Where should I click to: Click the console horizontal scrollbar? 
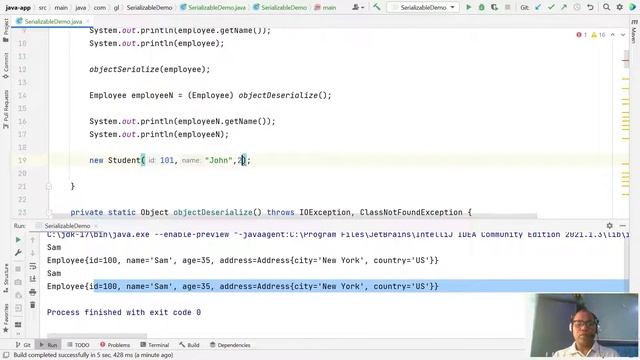[97, 336]
